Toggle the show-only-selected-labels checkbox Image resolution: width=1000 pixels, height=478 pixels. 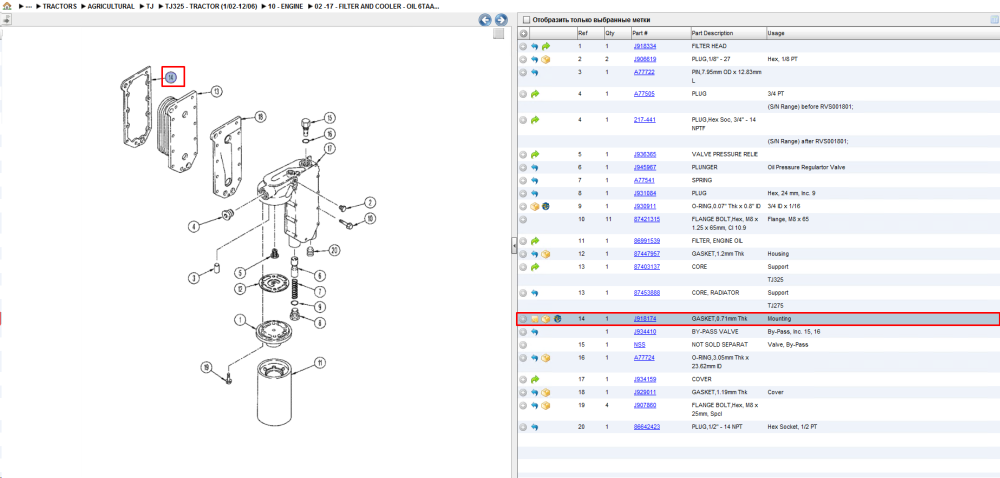coord(526,20)
